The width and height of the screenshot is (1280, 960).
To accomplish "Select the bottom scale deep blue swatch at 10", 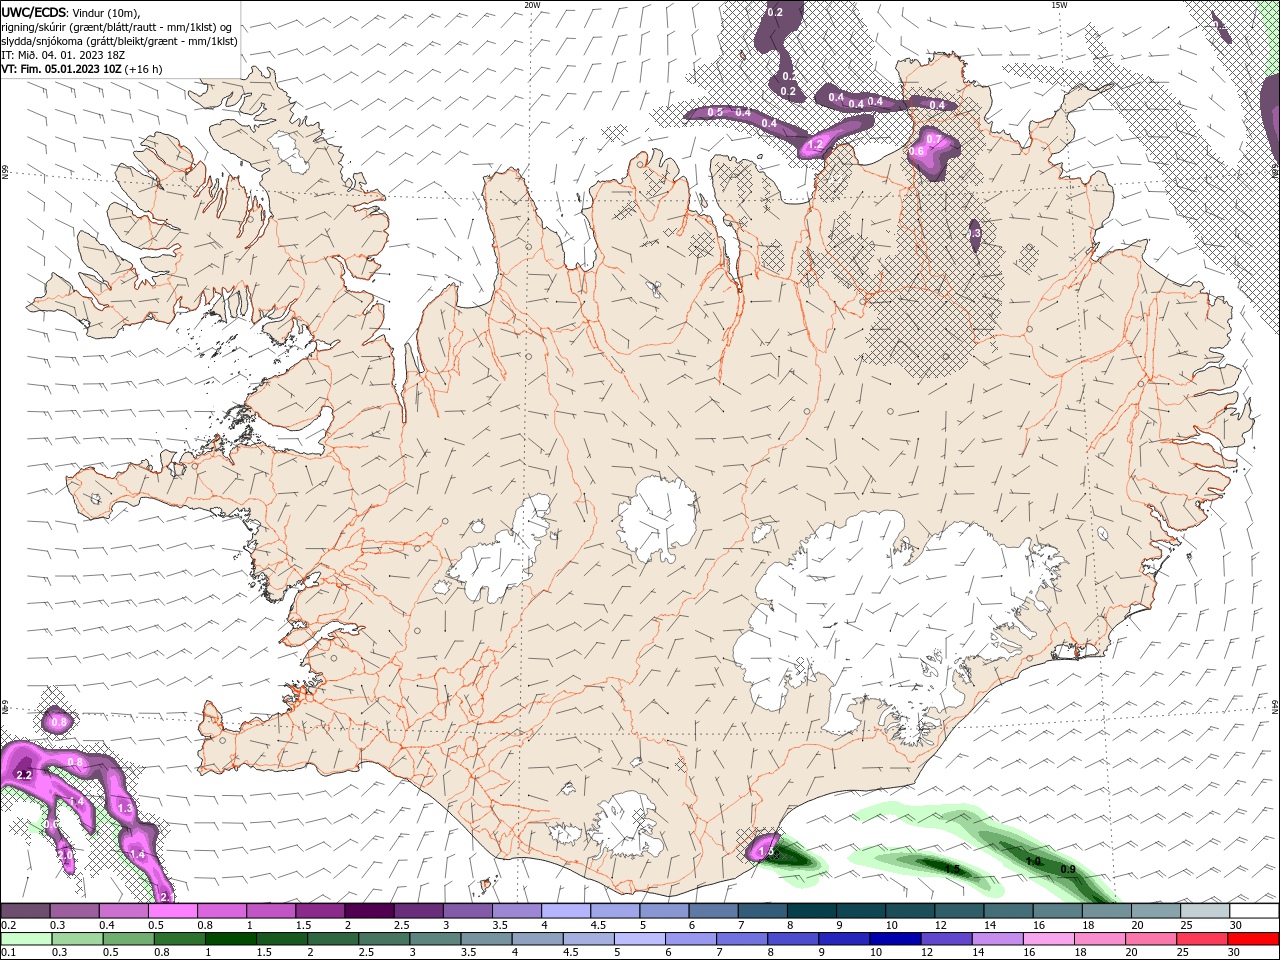I will (895, 939).
